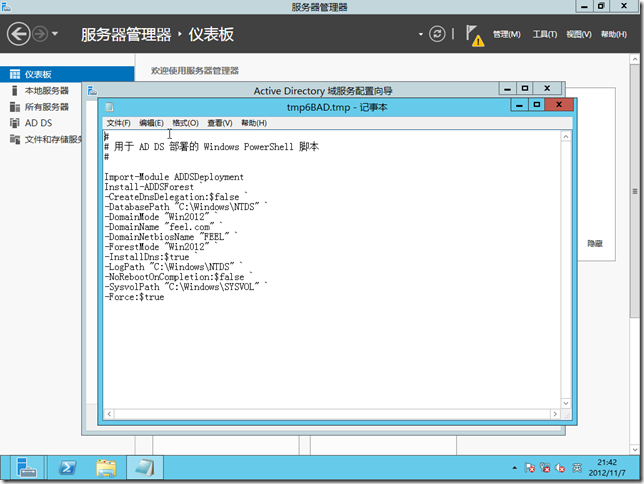Minimize the Active Directory wizard window
Screen dimensions: 644x484
(508, 88)
